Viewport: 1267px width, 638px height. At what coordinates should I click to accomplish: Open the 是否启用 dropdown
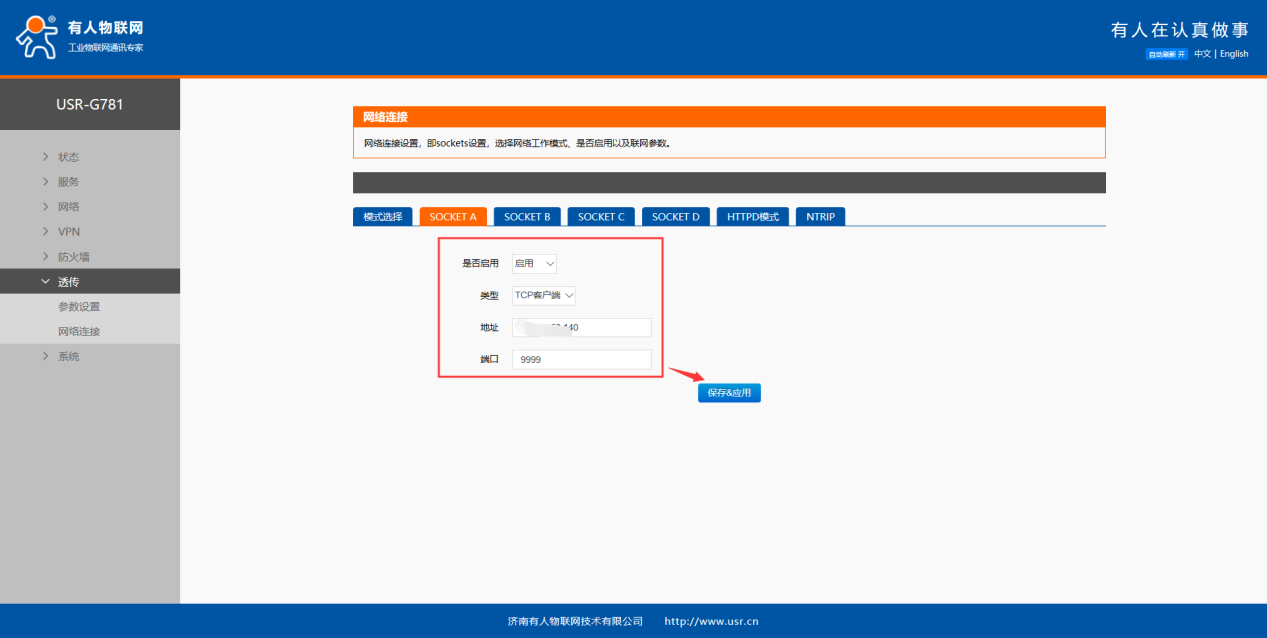pyautogui.click(x=534, y=264)
